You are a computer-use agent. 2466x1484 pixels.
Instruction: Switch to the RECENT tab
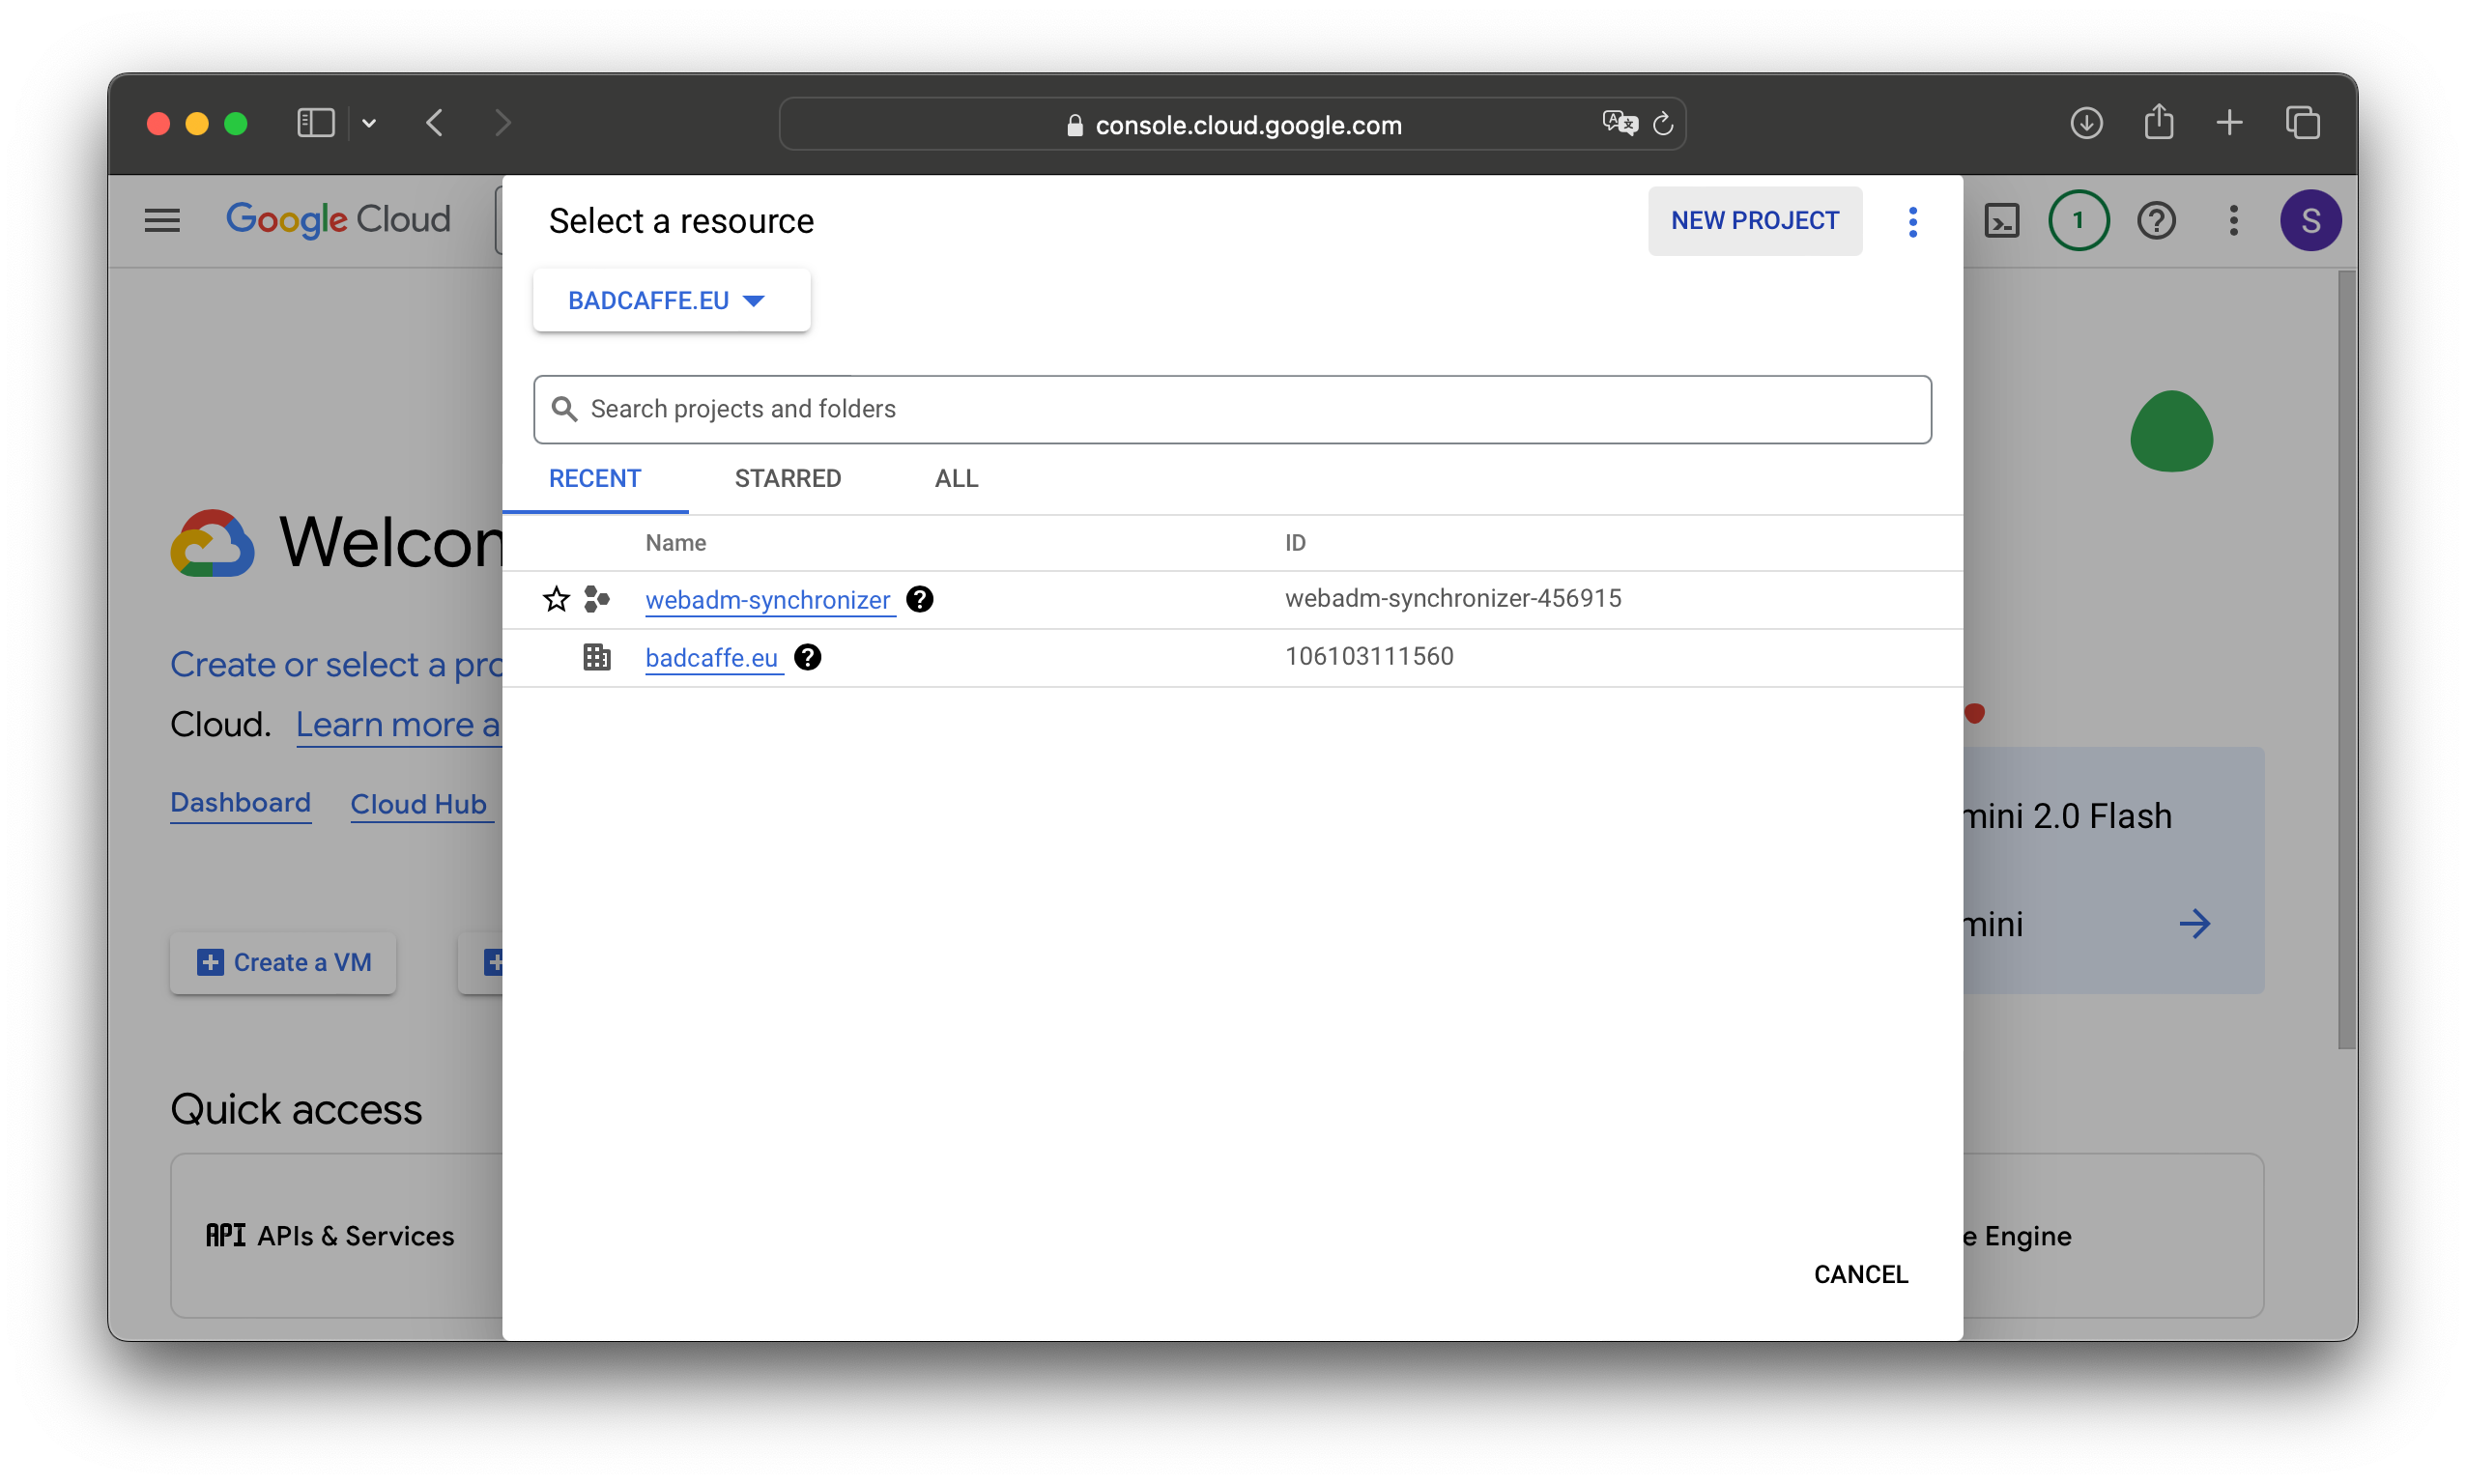click(x=595, y=479)
